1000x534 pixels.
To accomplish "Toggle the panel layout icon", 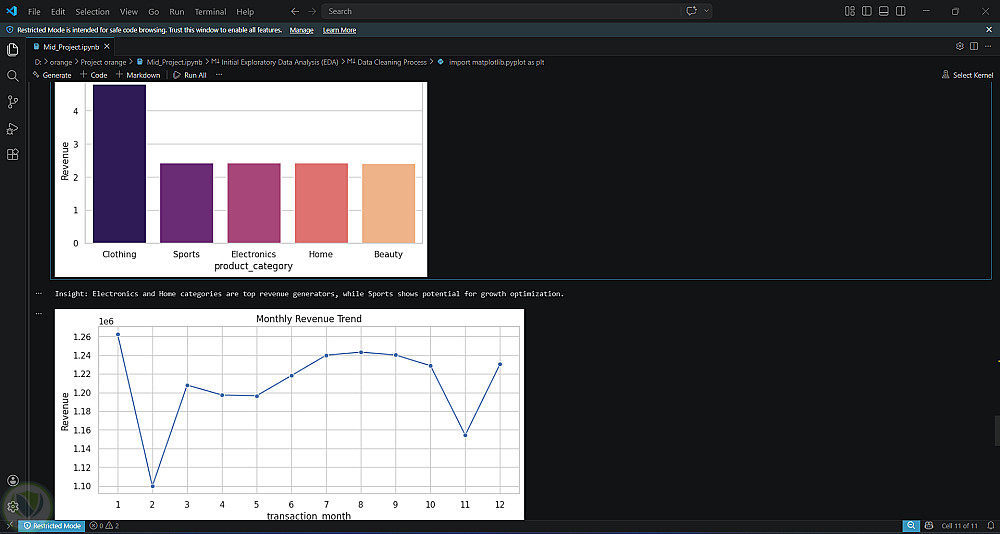I will click(x=883, y=11).
